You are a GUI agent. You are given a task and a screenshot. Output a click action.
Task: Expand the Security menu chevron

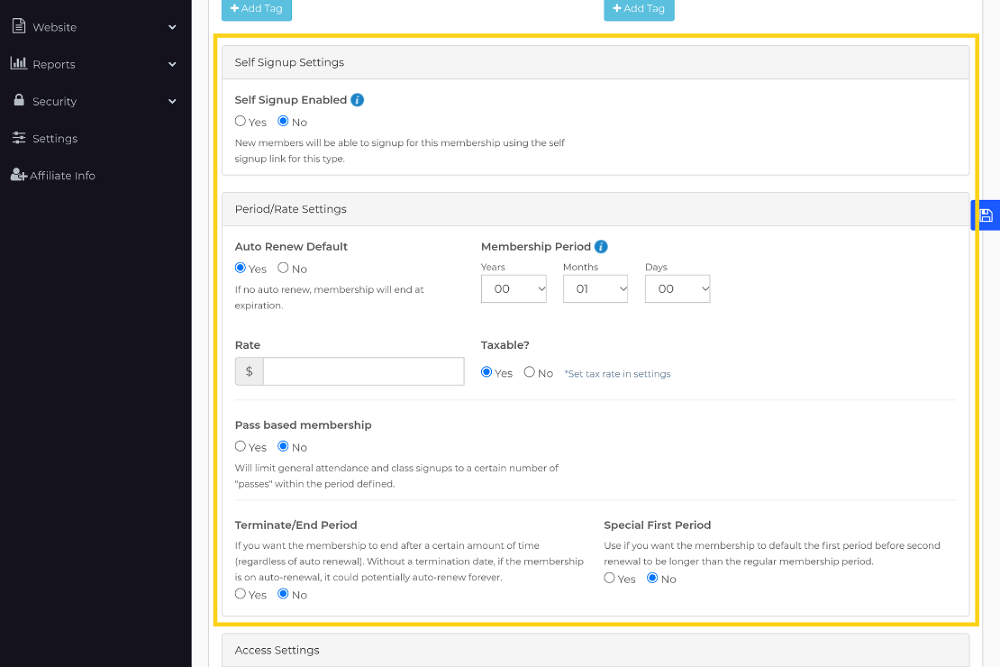[x=172, y=101]
